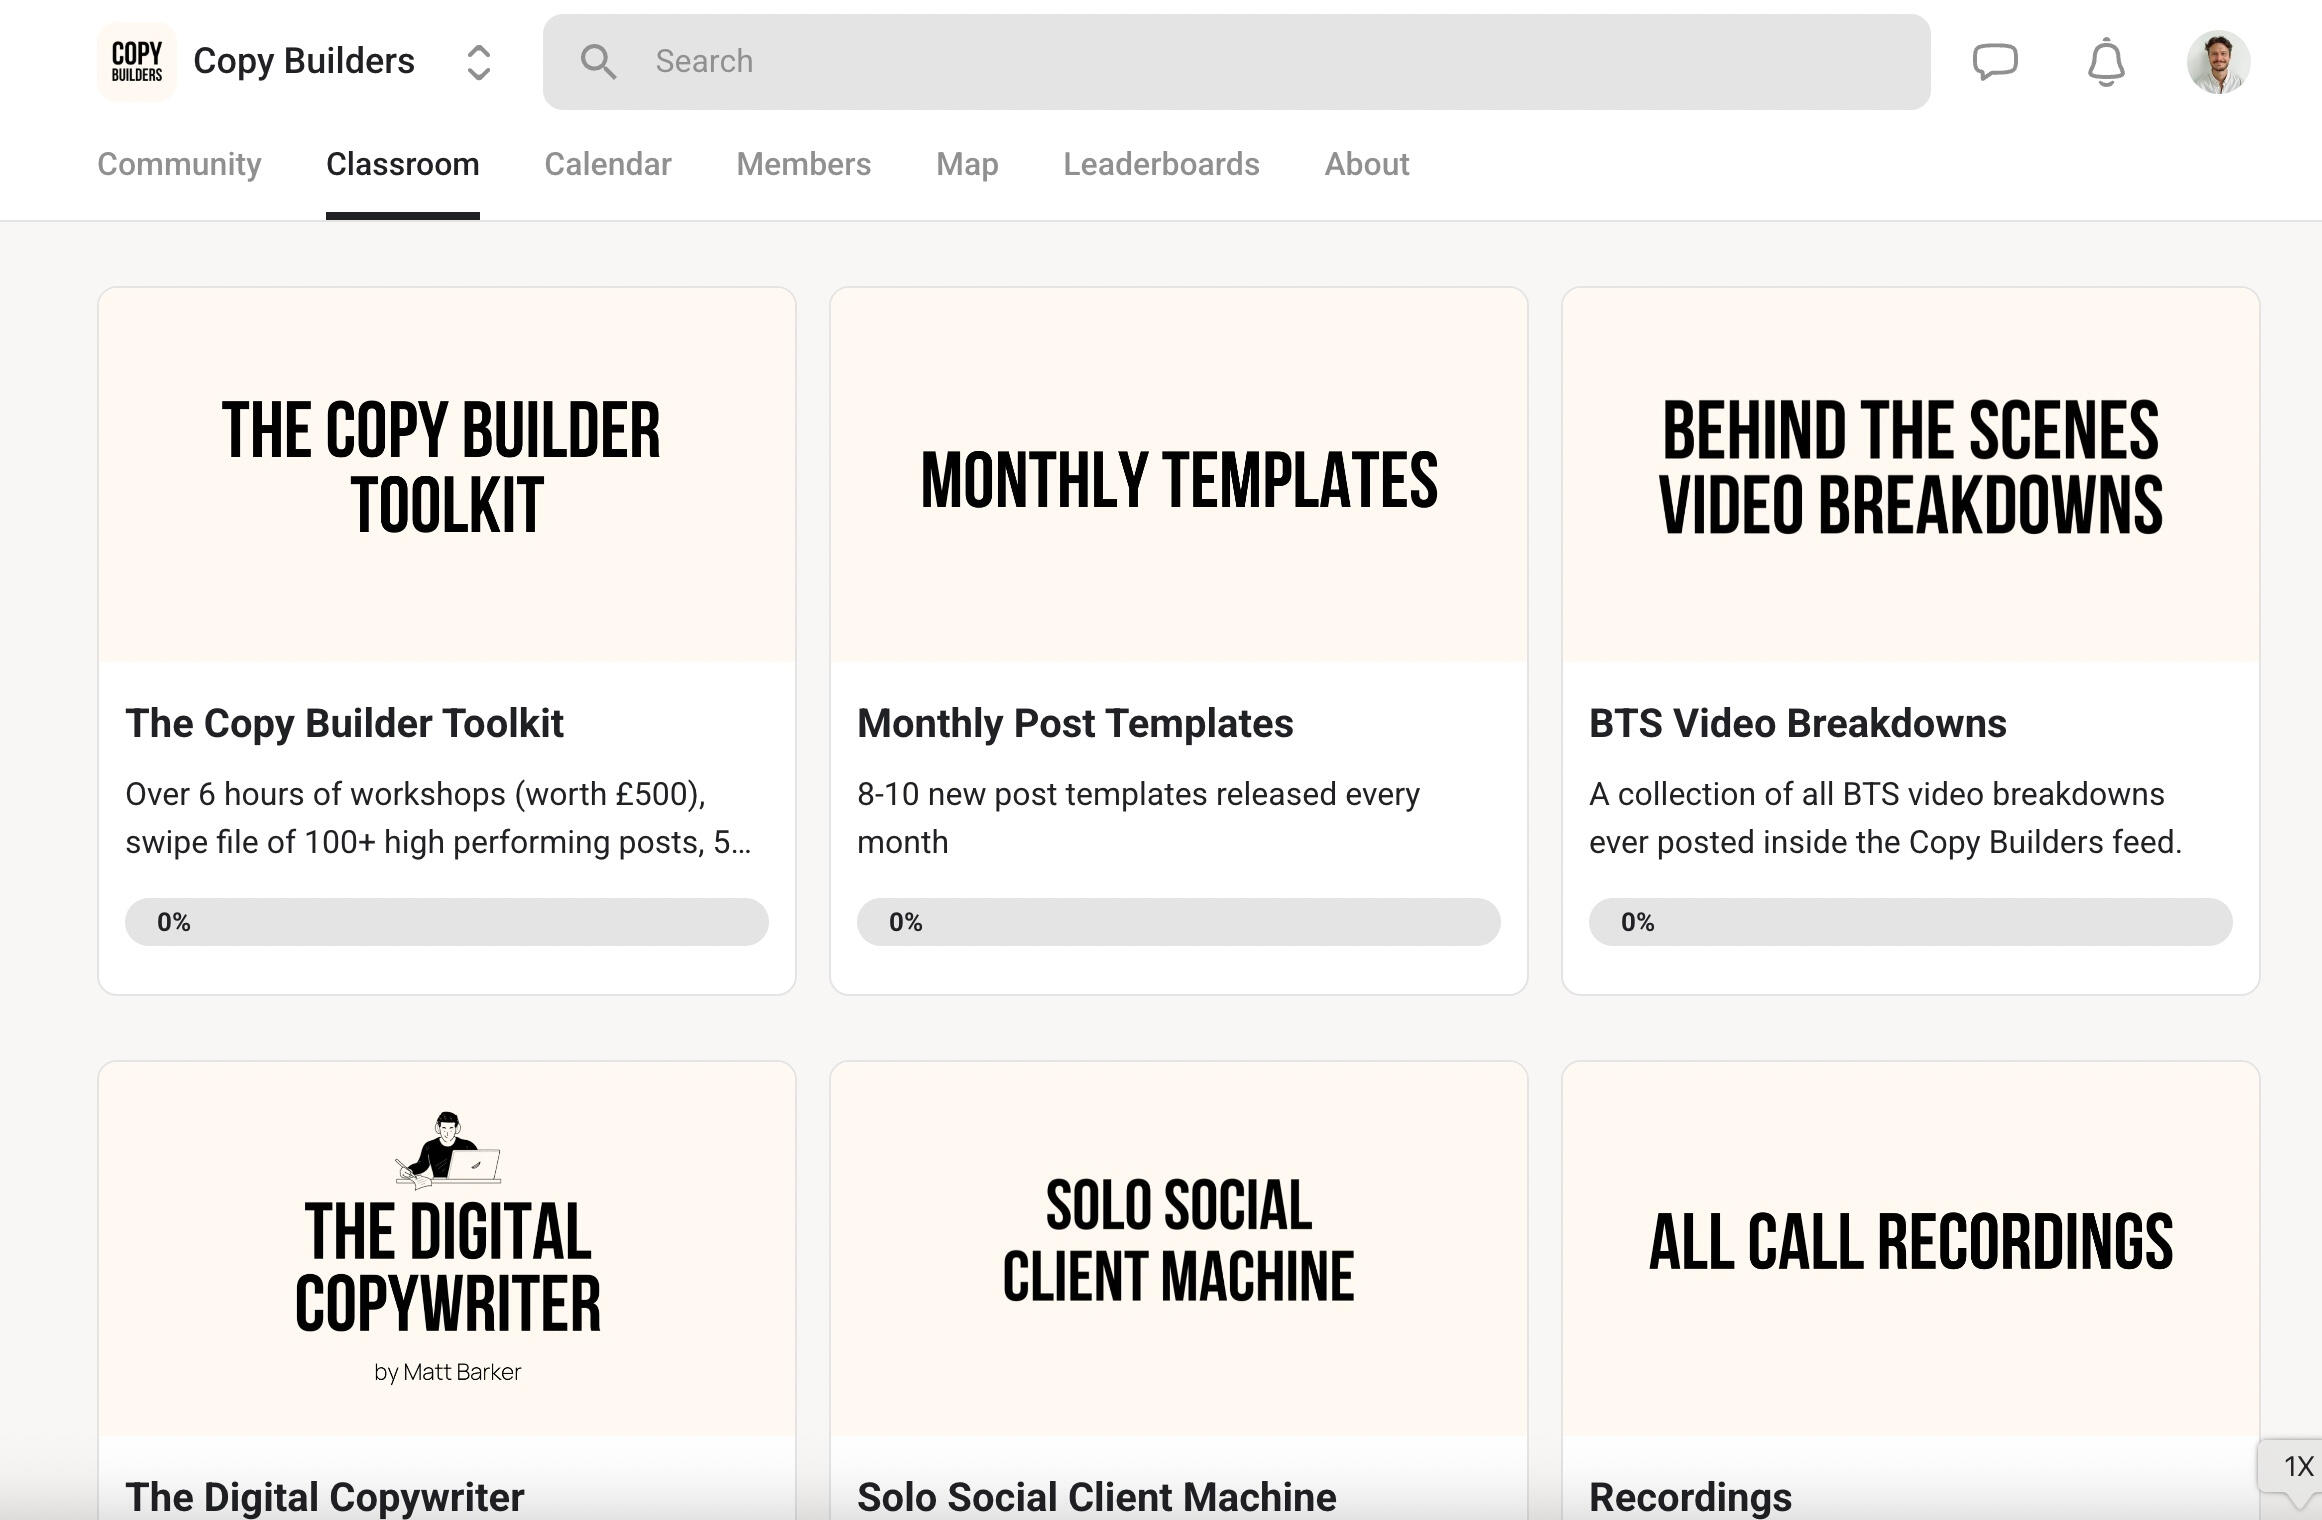View the About tab

click(x=1366, y=164)
